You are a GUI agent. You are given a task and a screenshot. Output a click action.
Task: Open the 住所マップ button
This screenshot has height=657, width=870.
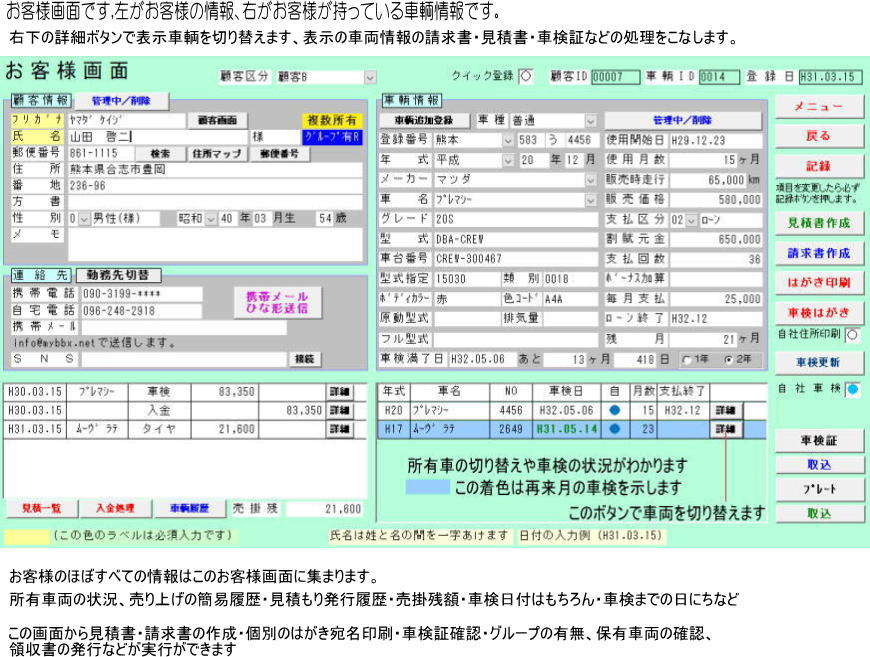pos(217,154)
